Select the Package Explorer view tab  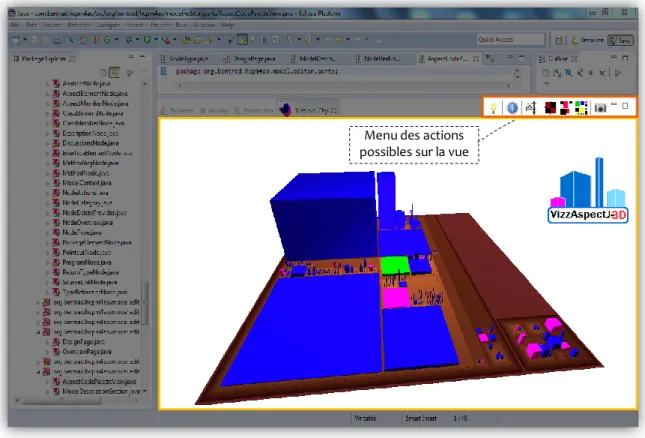(x=44, y=59)
